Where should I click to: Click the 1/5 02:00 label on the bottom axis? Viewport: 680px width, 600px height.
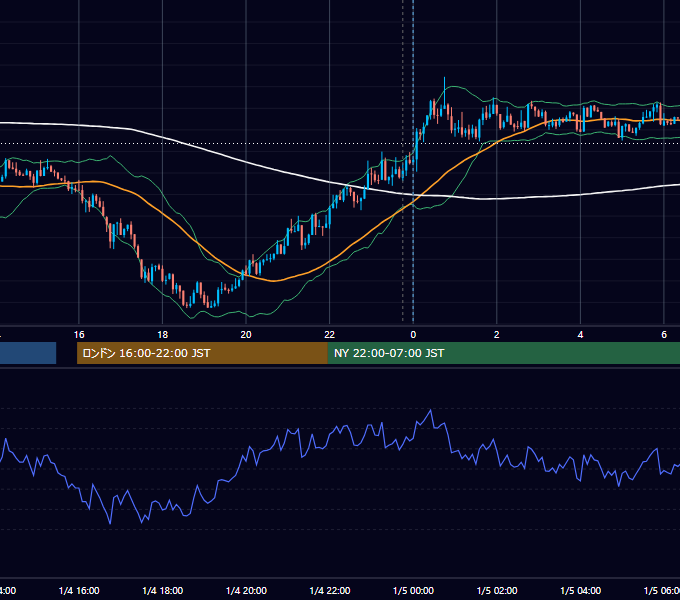(497, 590)
